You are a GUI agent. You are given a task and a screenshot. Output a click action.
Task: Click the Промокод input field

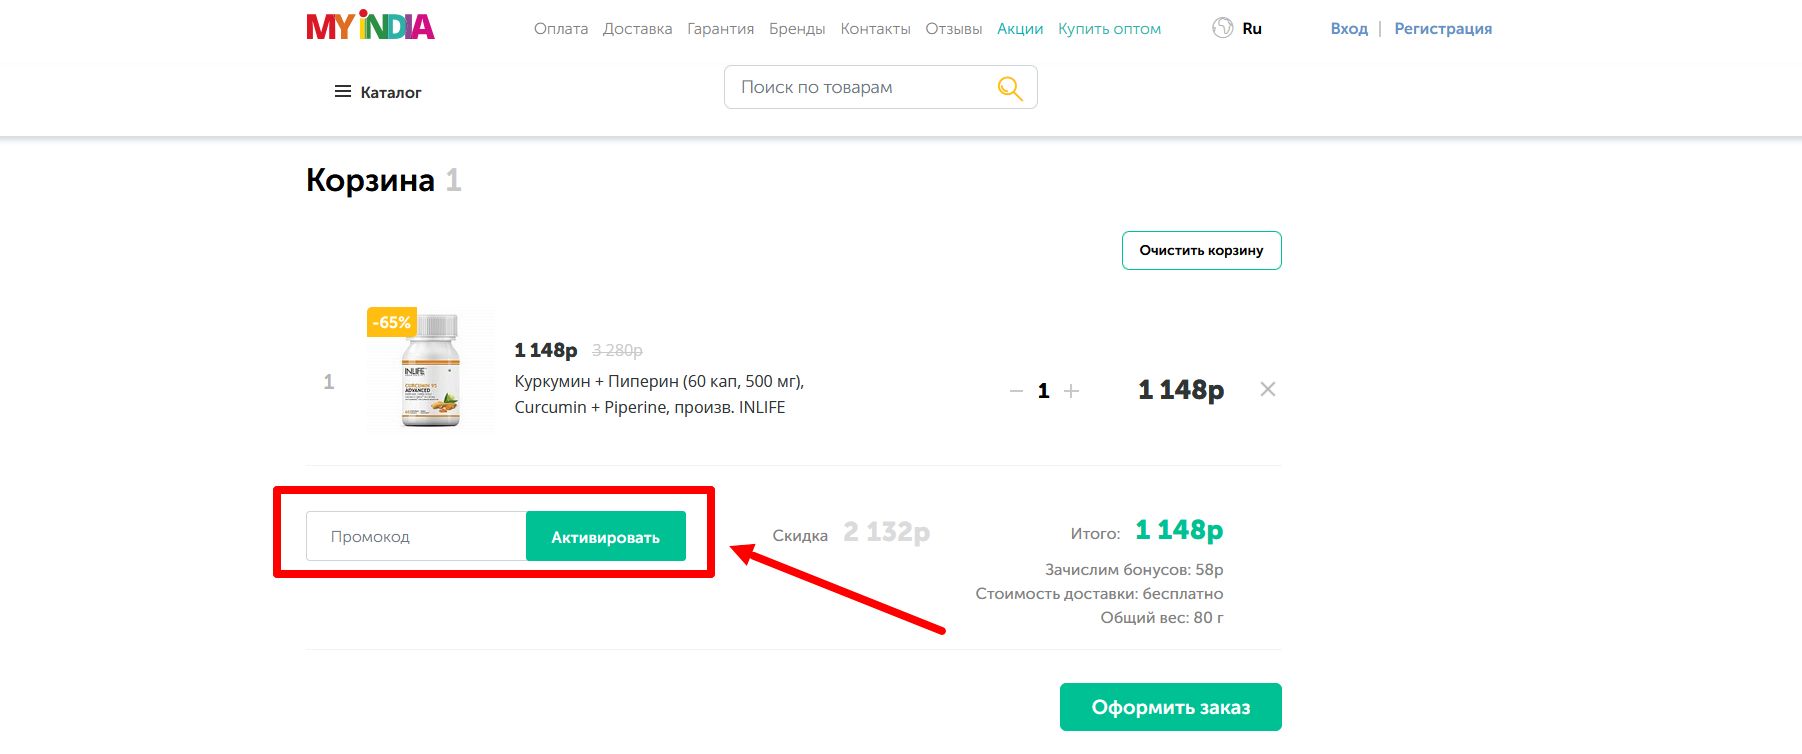tap(416, 536)
